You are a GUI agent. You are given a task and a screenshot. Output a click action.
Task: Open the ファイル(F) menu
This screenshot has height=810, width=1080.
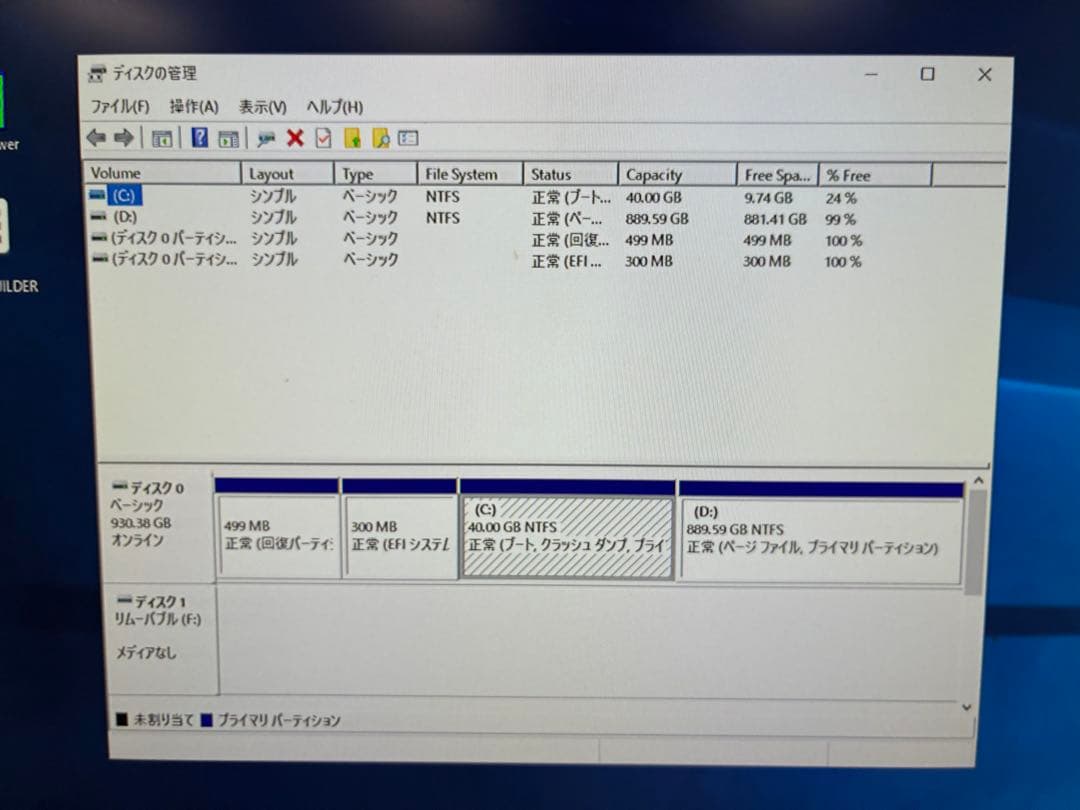point(120,106)
